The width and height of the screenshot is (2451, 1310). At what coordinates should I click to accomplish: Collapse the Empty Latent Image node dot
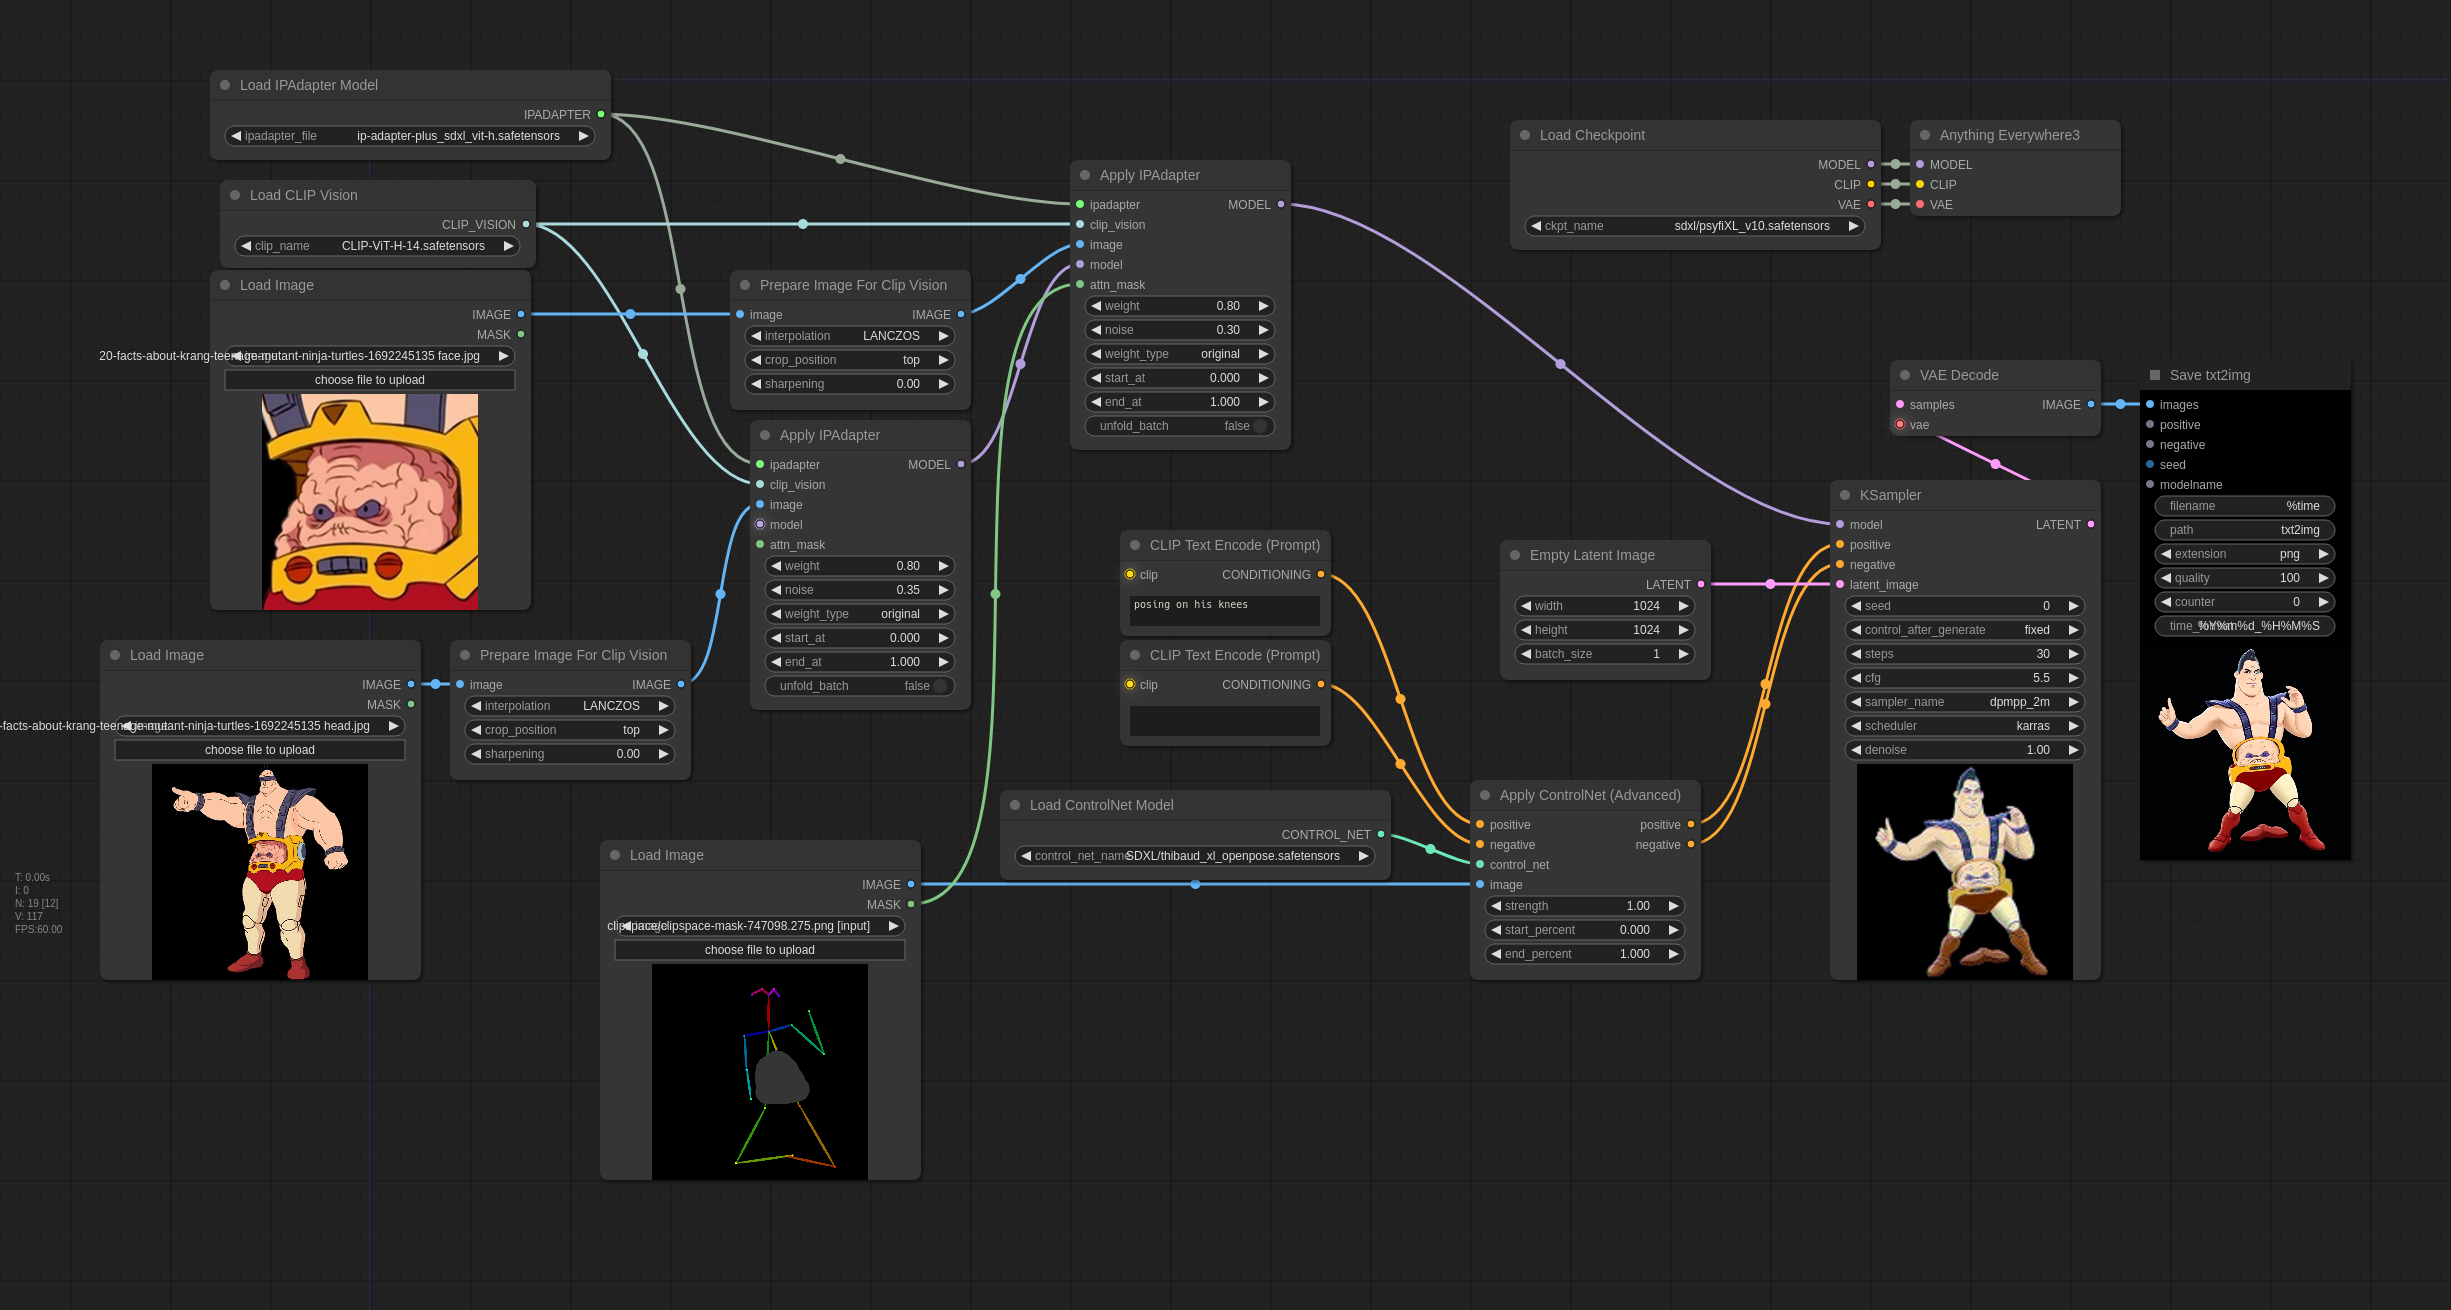1515,555
